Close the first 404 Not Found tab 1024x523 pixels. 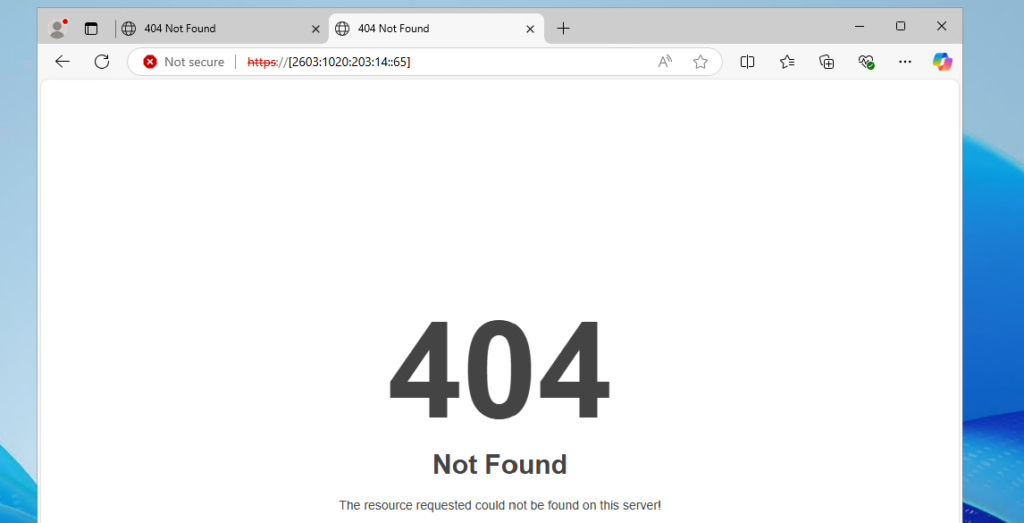315,29
